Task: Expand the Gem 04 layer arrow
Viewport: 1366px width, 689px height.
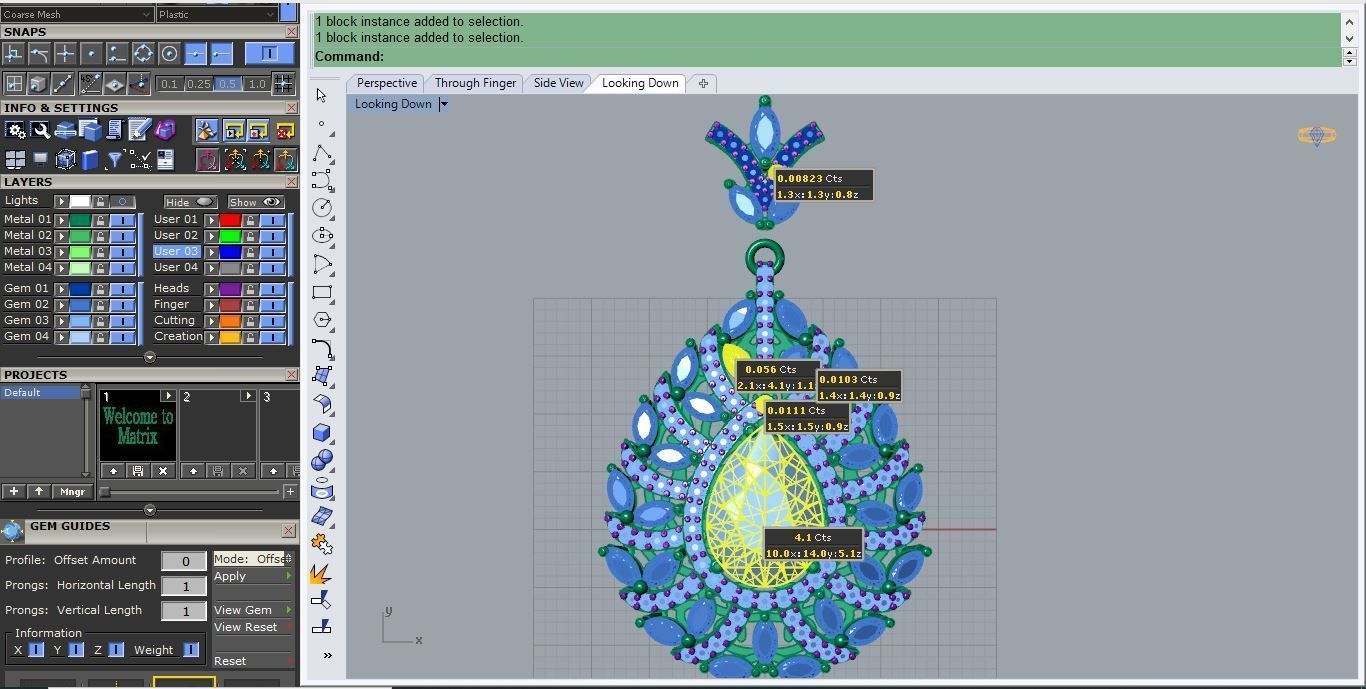Action: [62, 337]
